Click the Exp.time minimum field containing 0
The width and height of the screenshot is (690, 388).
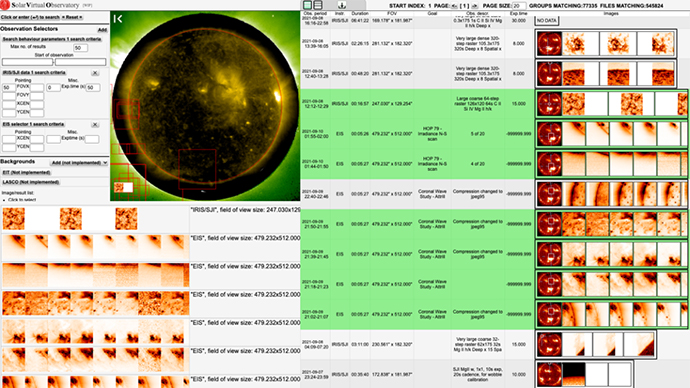(x=53, y=88)
